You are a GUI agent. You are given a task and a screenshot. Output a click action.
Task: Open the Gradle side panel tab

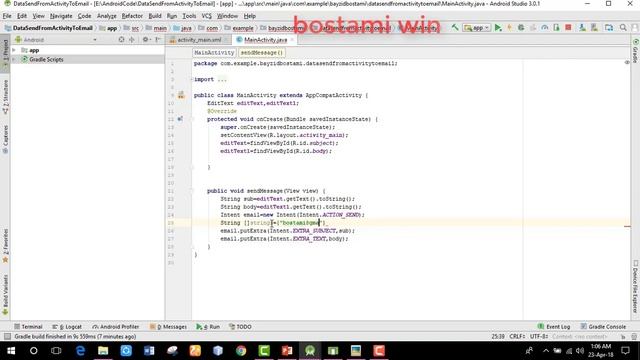(635, 50)
